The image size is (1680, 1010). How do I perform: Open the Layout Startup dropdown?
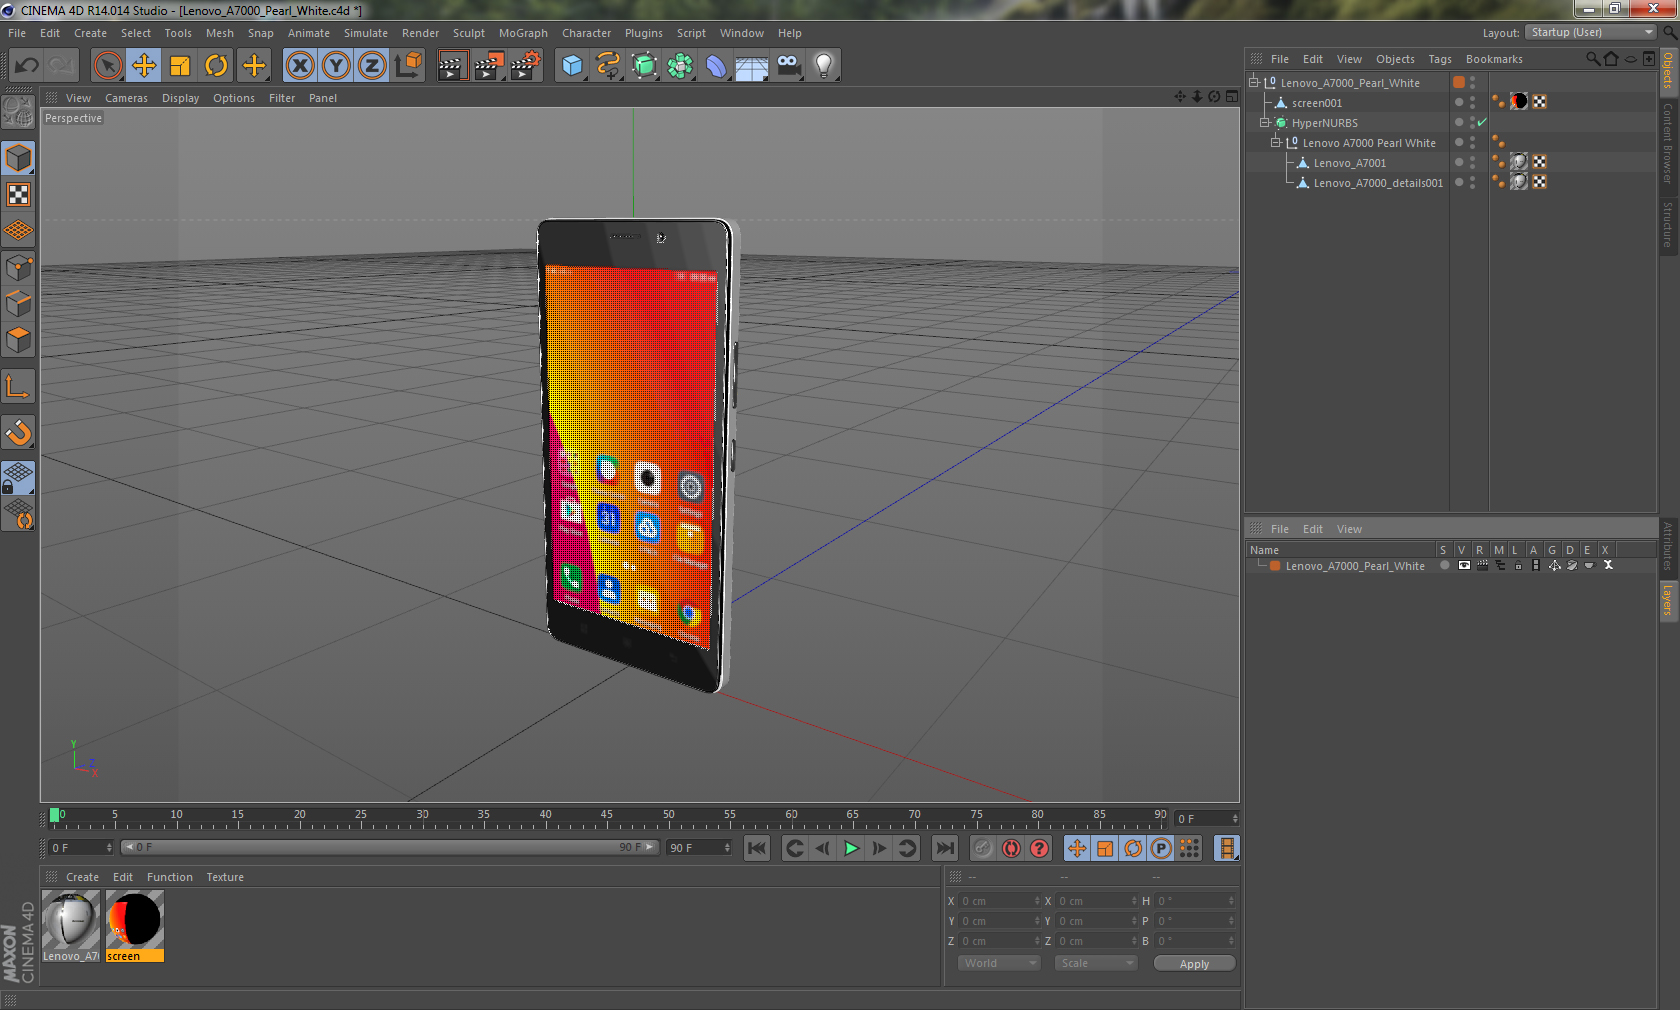[1591, 32]
